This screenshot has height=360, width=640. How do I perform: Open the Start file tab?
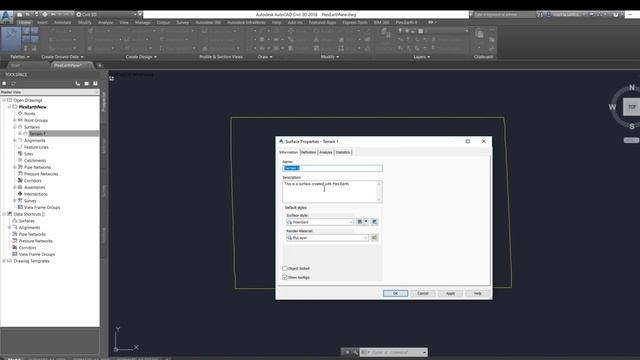pos(15,65)
